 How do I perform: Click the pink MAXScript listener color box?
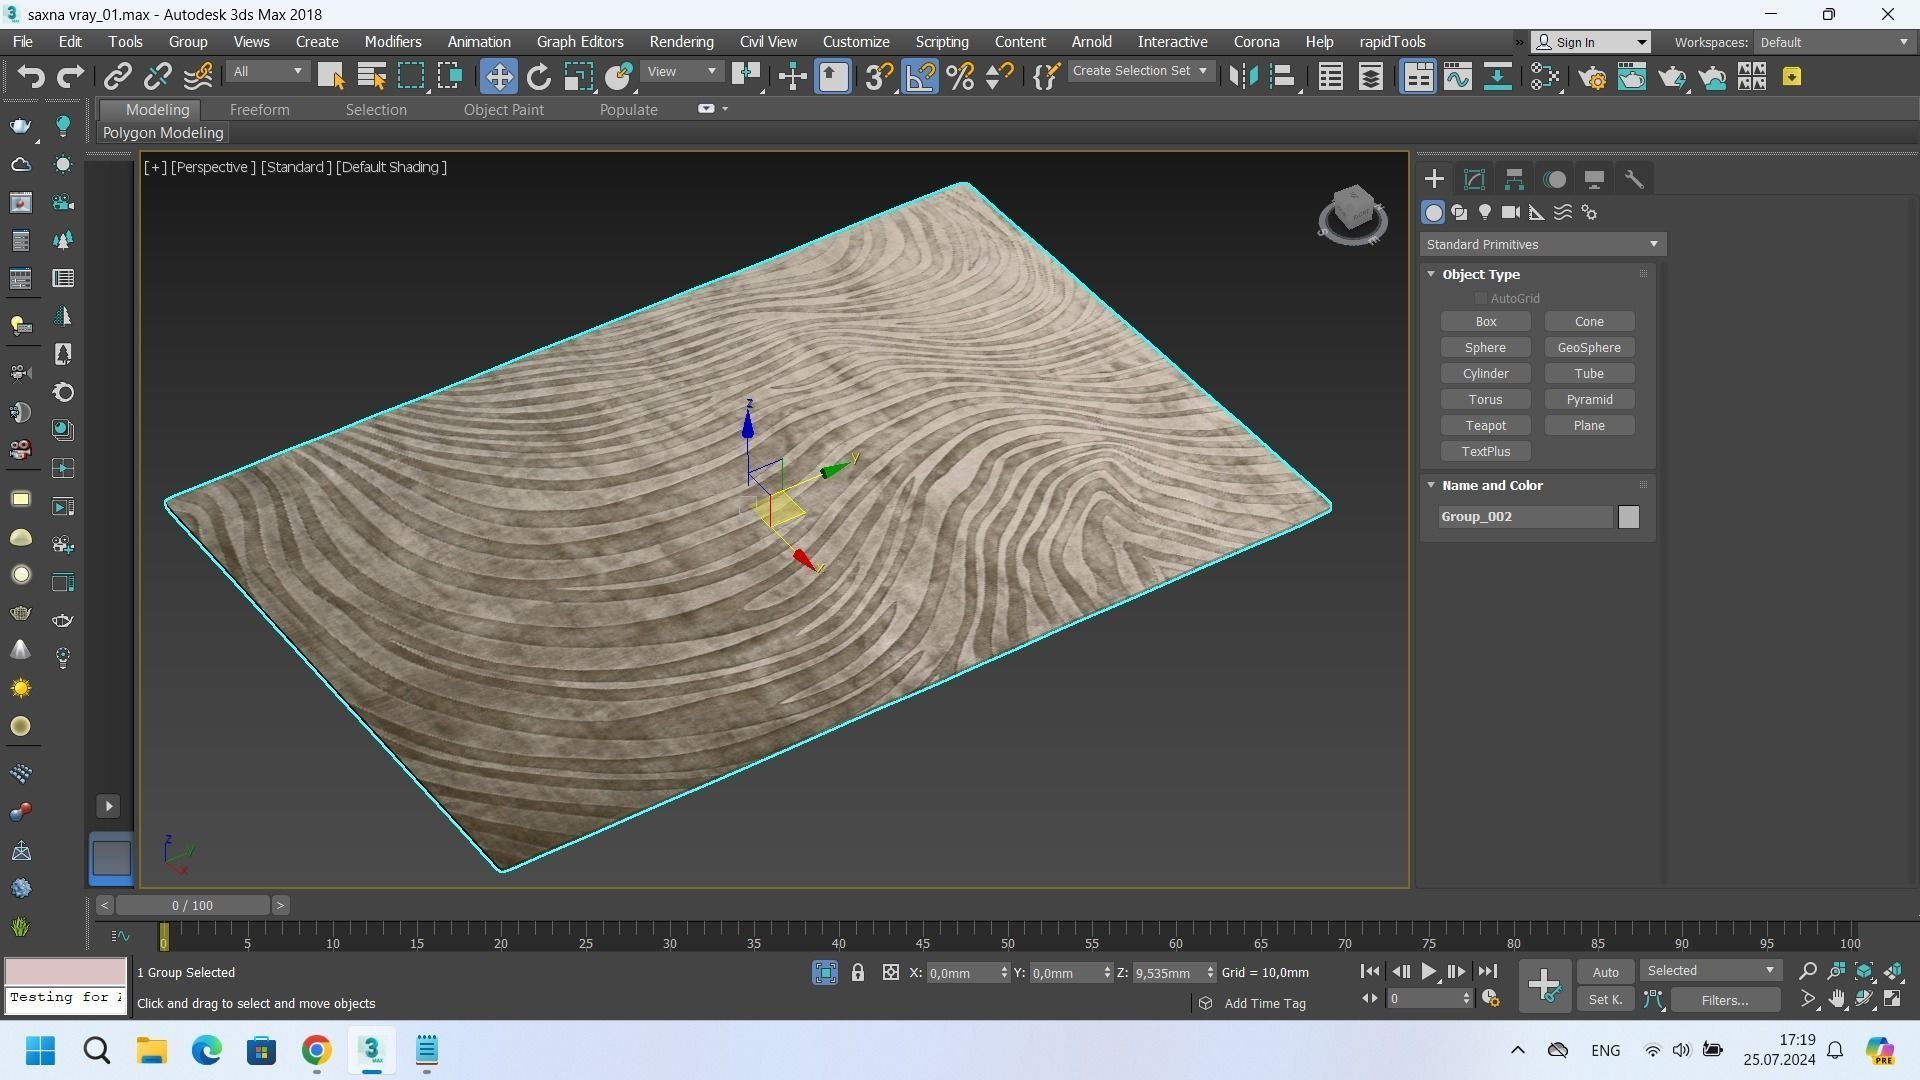pyautogui.click(x=66, y=971)
